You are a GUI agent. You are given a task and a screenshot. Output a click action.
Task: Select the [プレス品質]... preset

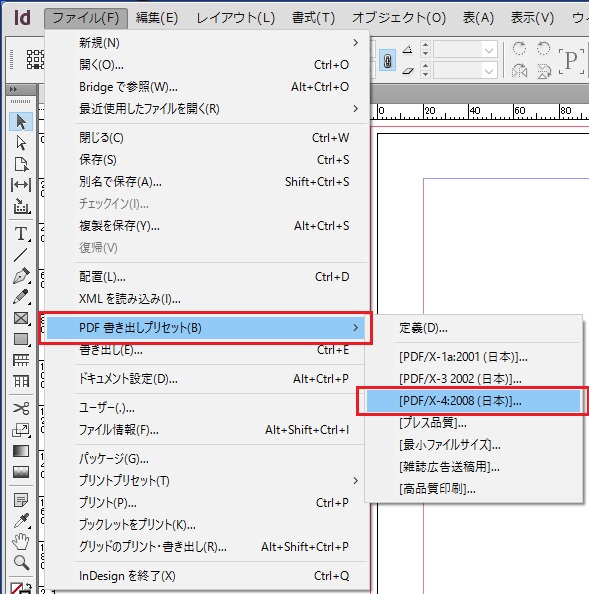pos(473,423)
